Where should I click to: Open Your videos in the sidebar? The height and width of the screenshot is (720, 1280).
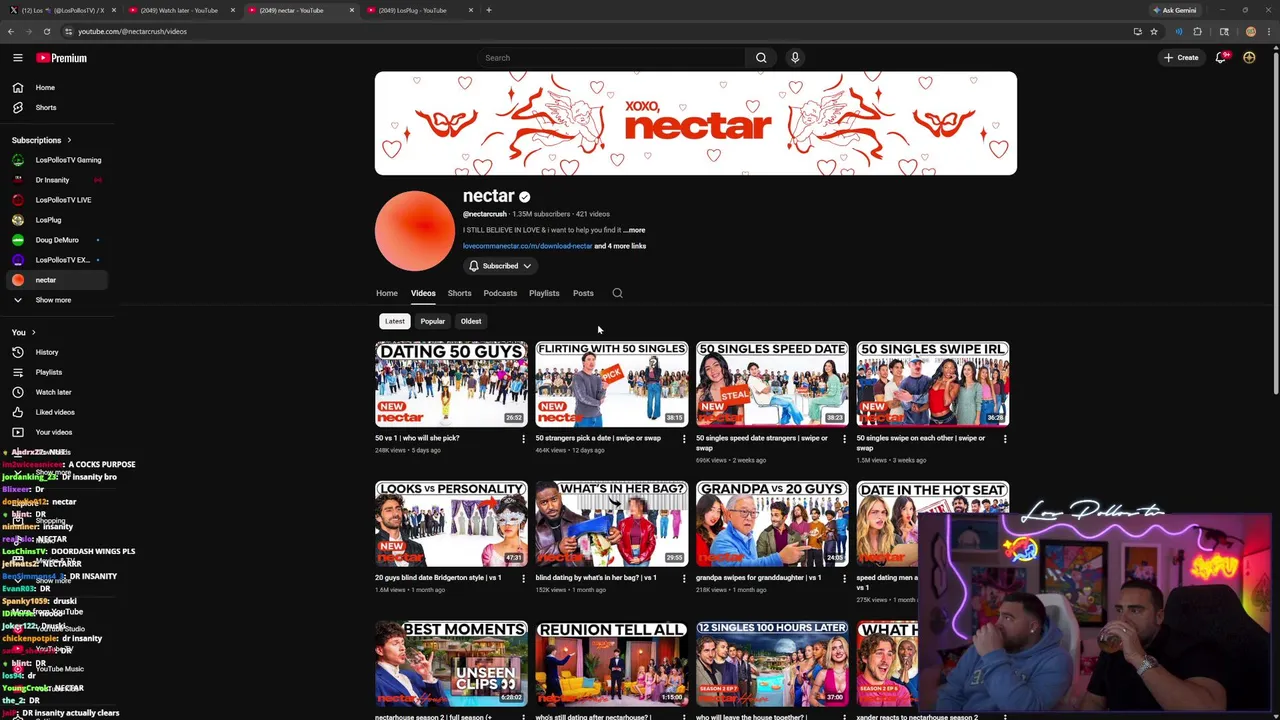pos(55,432)
